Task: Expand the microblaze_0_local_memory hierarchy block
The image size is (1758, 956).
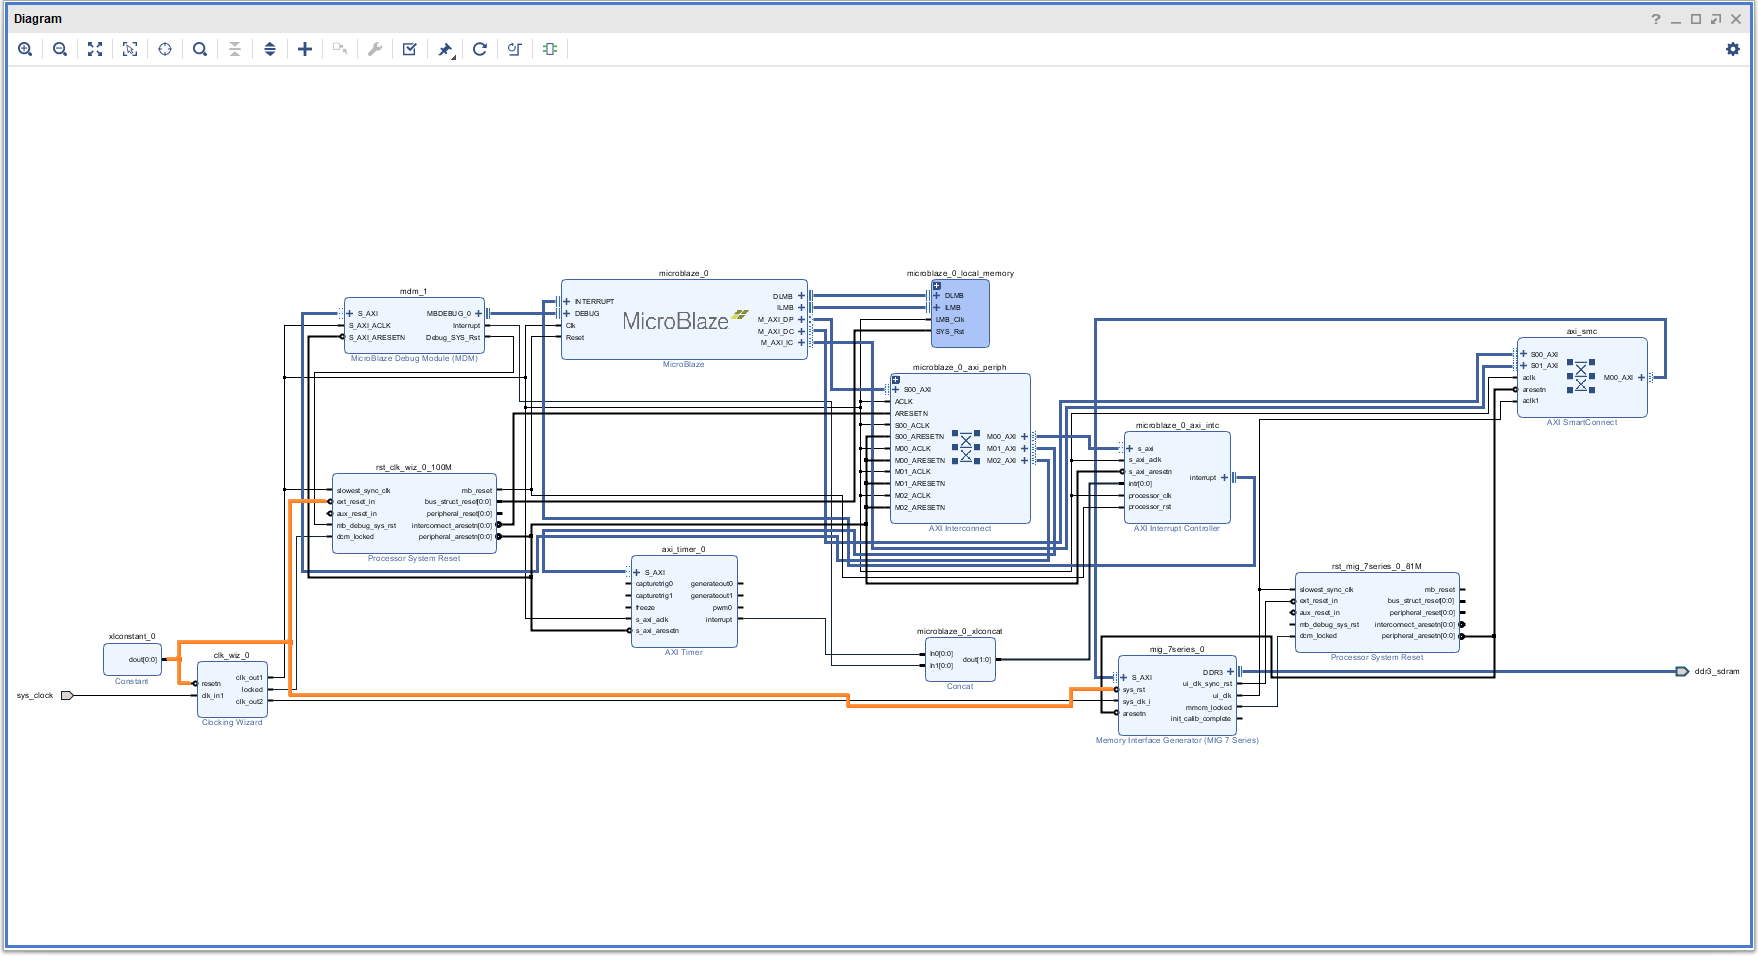Action: pyautogui.click(x=937, y=286)
